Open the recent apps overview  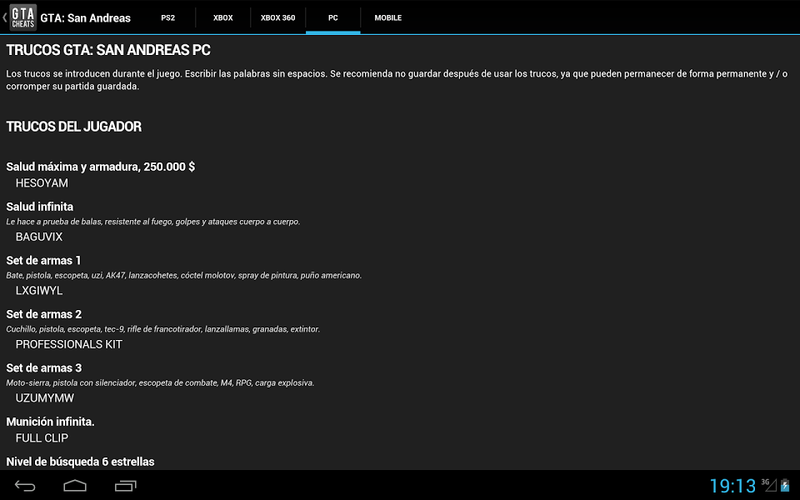[126, 486]
